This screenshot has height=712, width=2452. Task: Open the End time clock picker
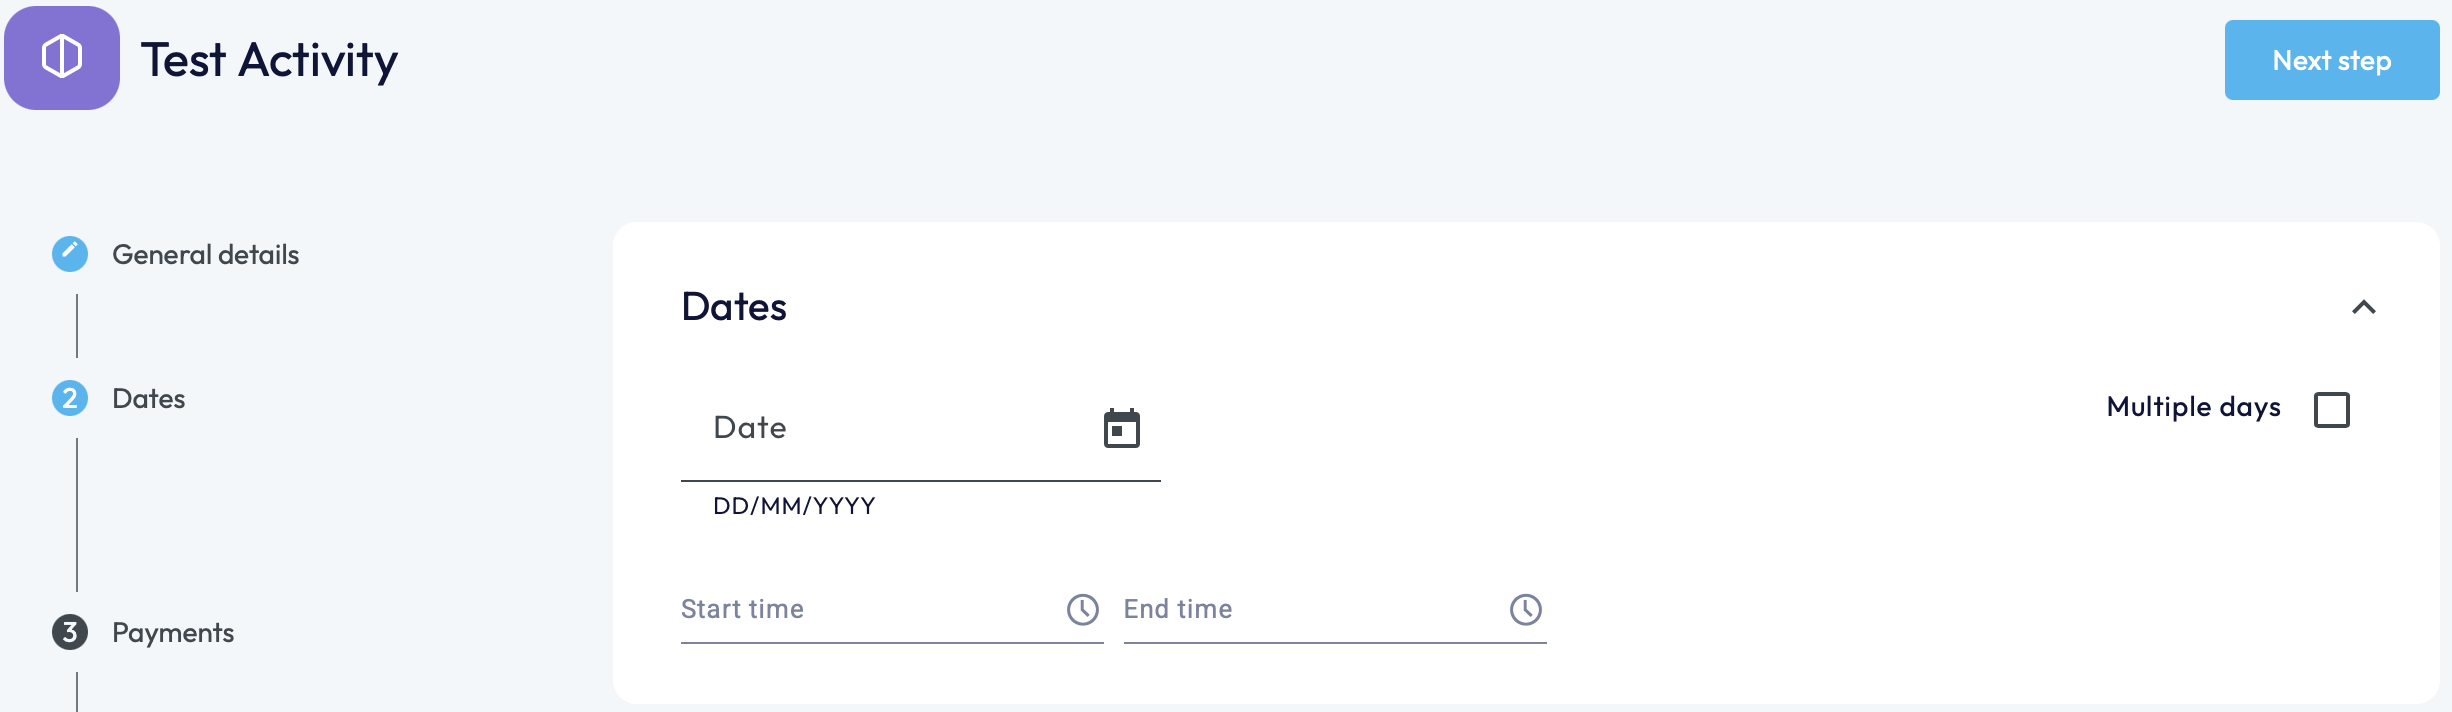click(x=1525, y=610)
